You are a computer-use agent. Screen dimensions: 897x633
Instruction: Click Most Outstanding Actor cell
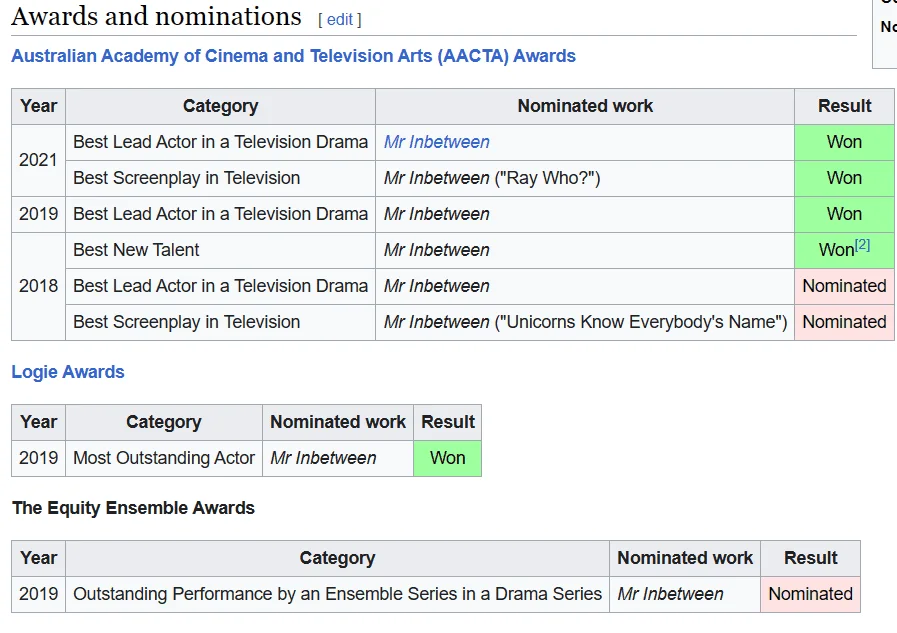[x=164, y=458]
